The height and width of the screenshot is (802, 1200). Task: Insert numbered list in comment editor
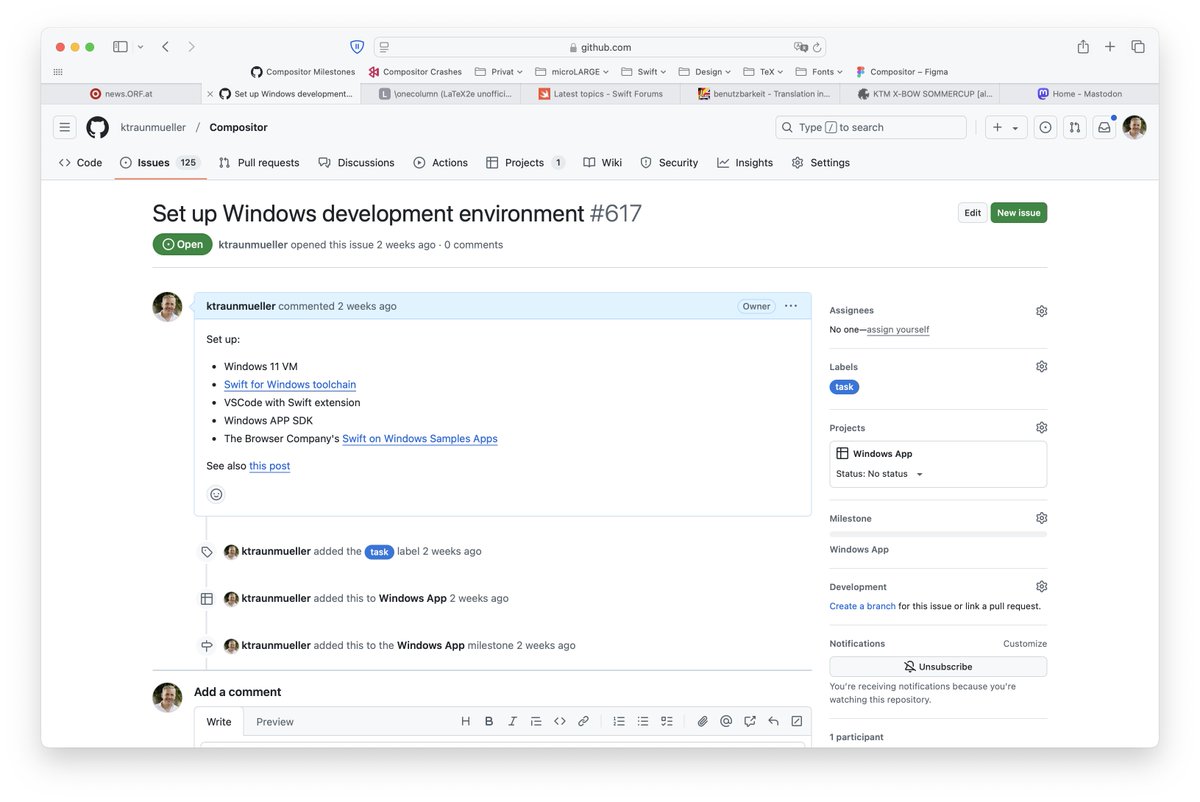tap(619, 721)
